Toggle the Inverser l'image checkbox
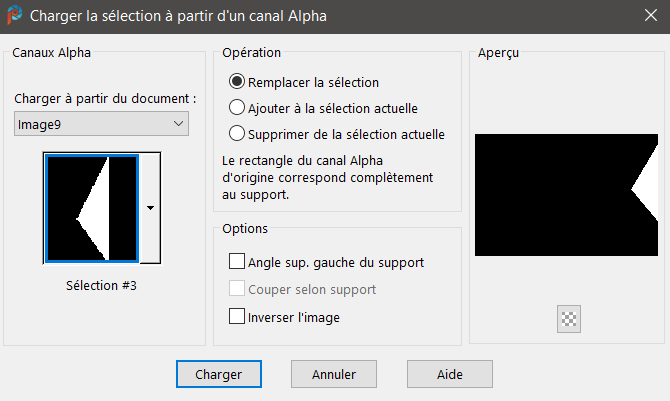The width and height of the screenshot is (670, 401). point(237,317)
